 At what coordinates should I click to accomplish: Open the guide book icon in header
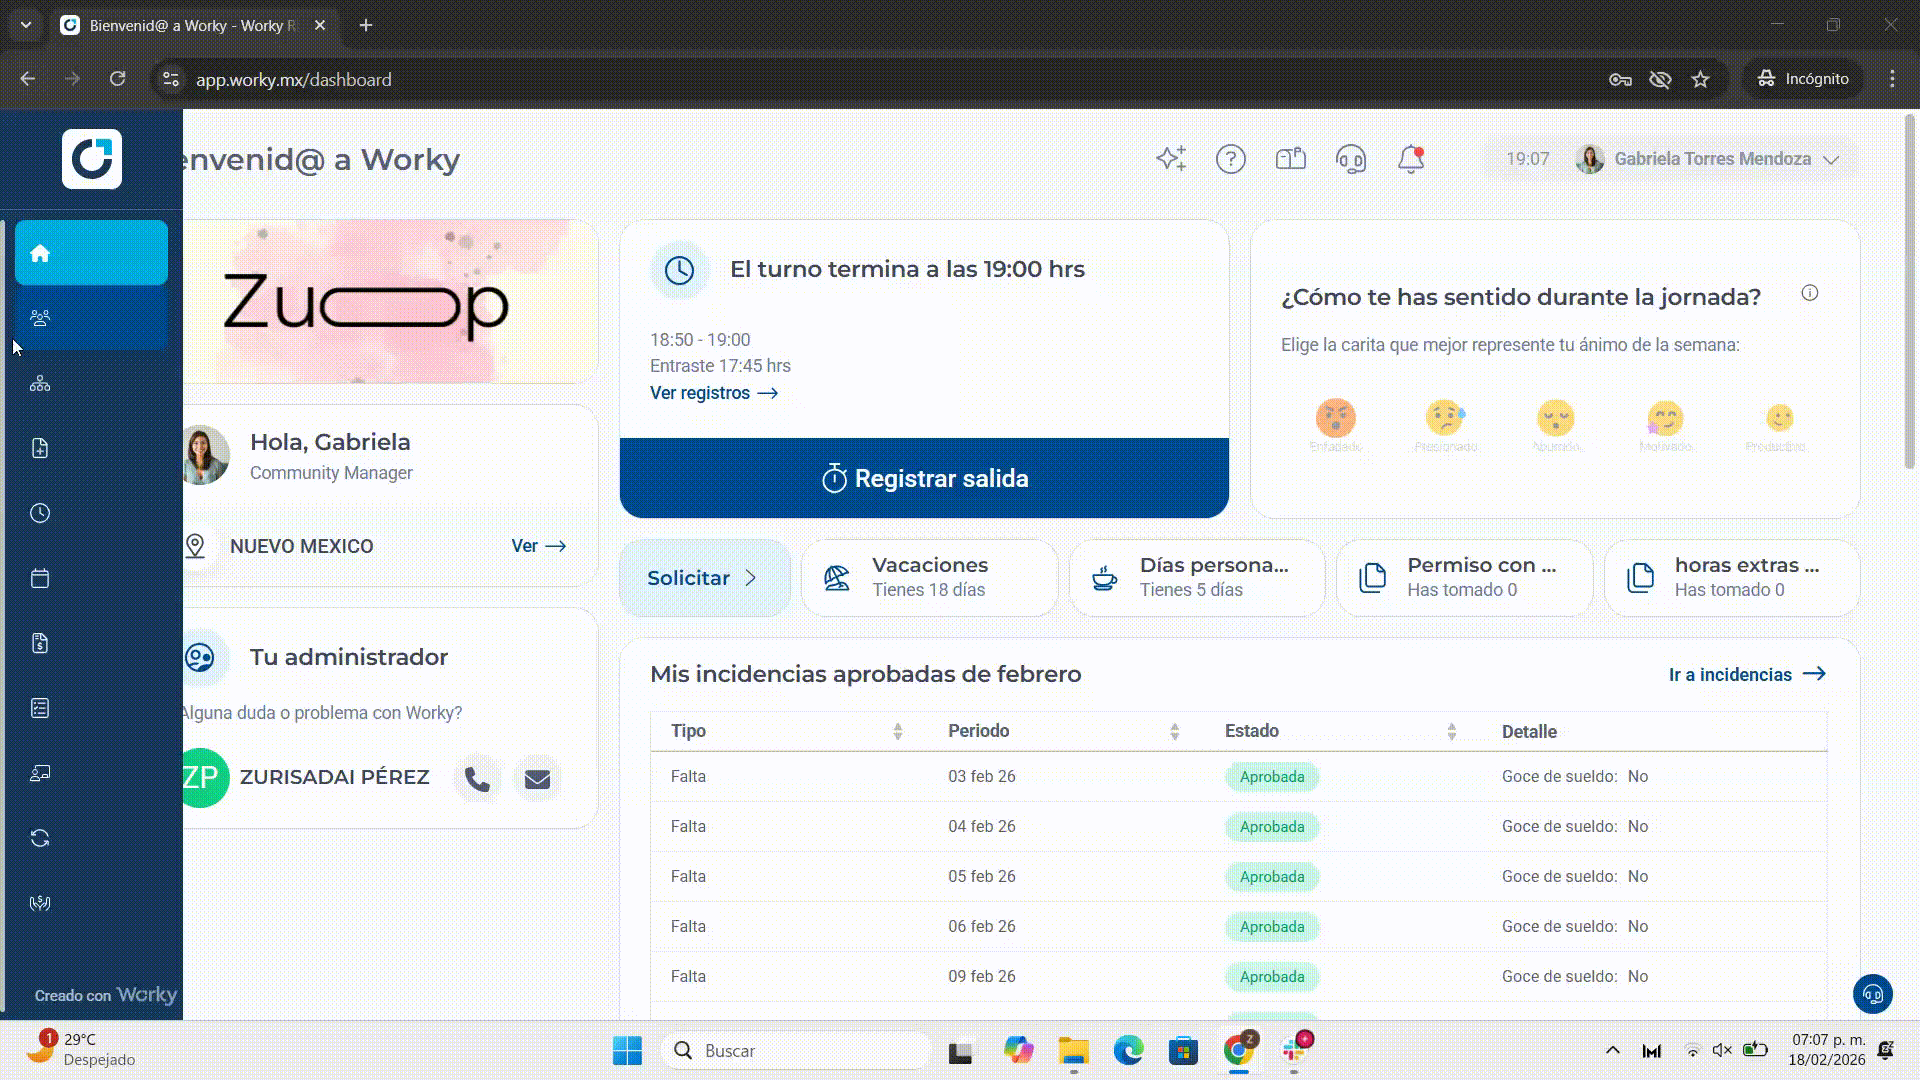pyautogui.click(x=1291, y=158)
